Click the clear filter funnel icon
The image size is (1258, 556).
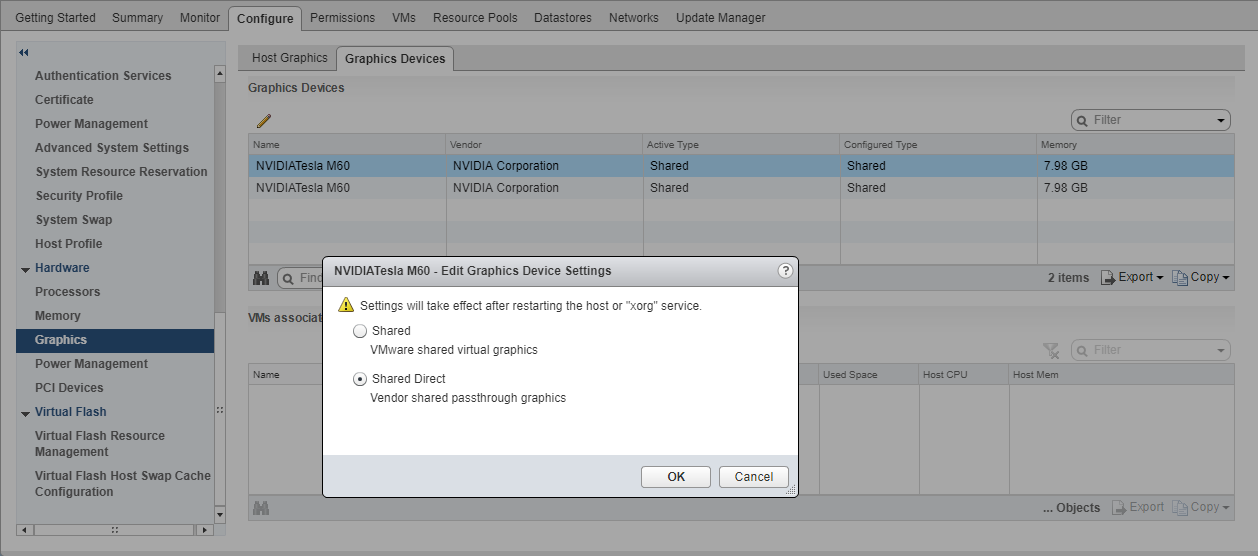(x=1050, y=350)
